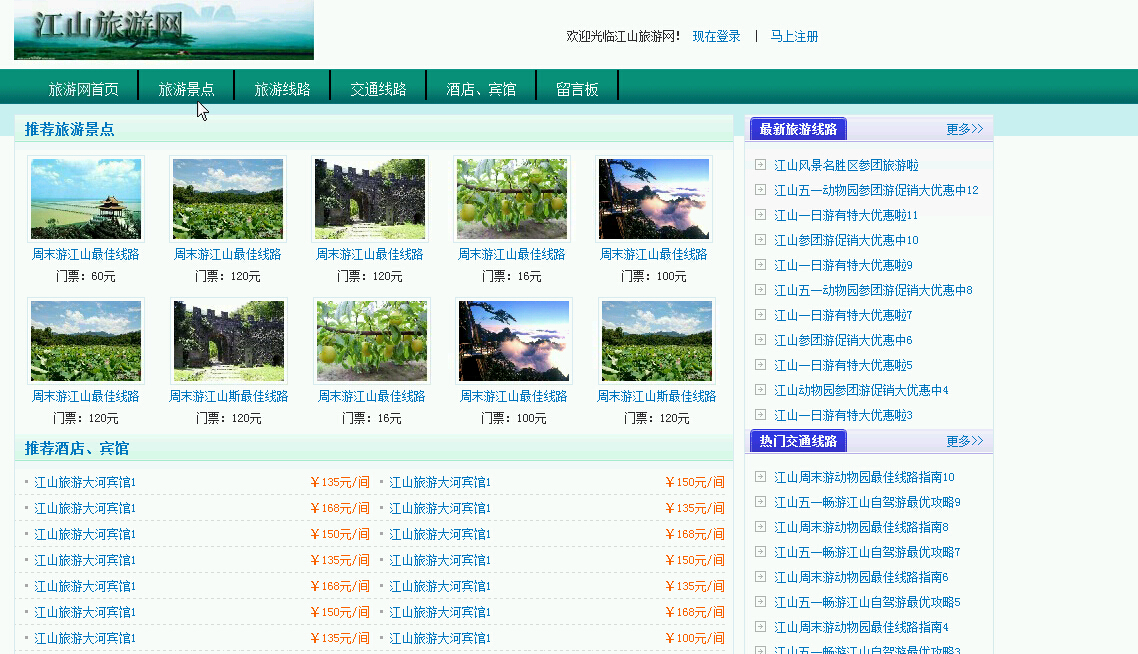Screen dimensions: 1138x654
Task: Click the arrow icon beside 江山一日游有特大优惠啦3
Action: (760, 415)
